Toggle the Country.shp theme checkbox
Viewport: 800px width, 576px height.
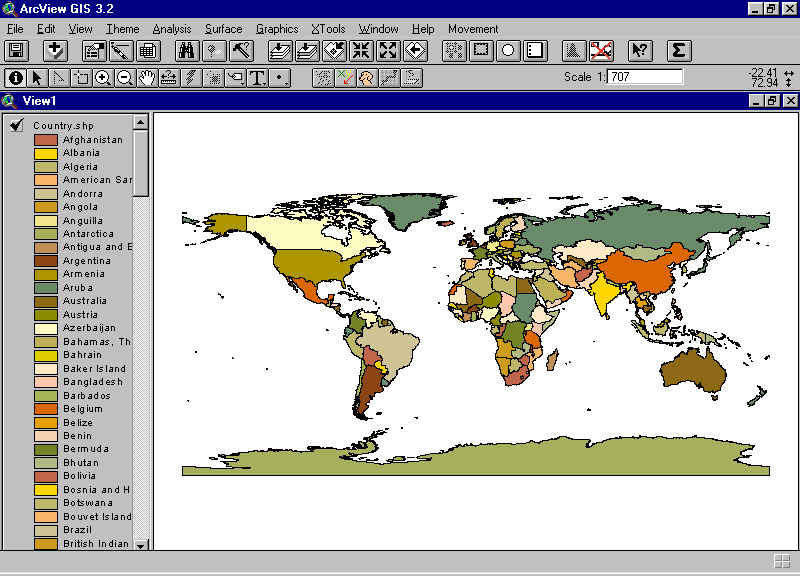point(17,125)
